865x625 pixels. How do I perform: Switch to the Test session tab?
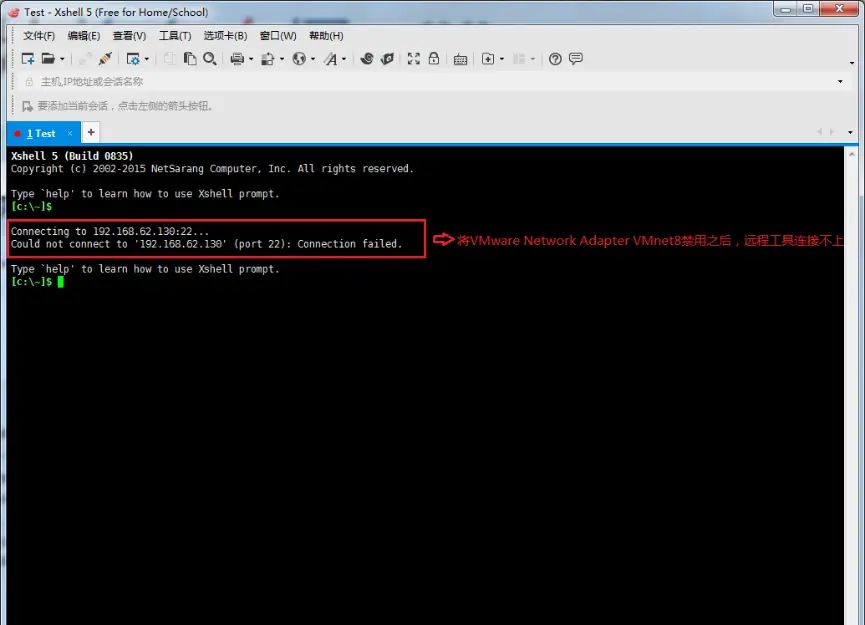pyautogui.click(x=40, y=132)
